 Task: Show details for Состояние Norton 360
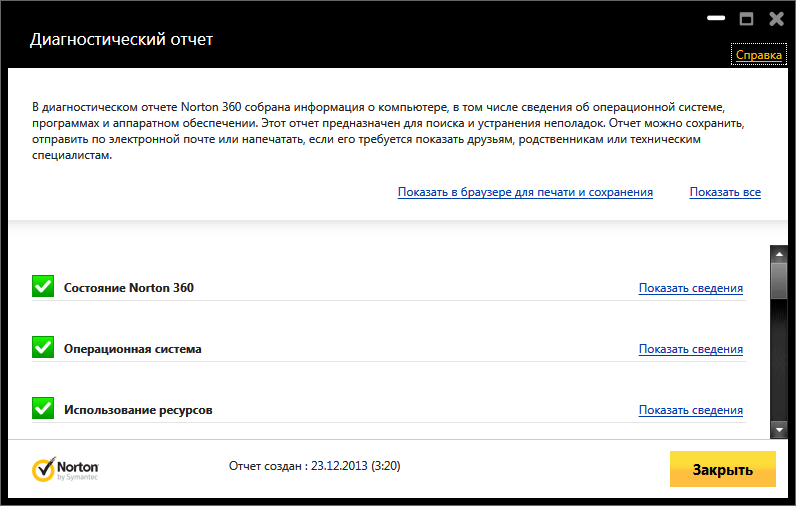pyautogui.click(x=691, y=288)
